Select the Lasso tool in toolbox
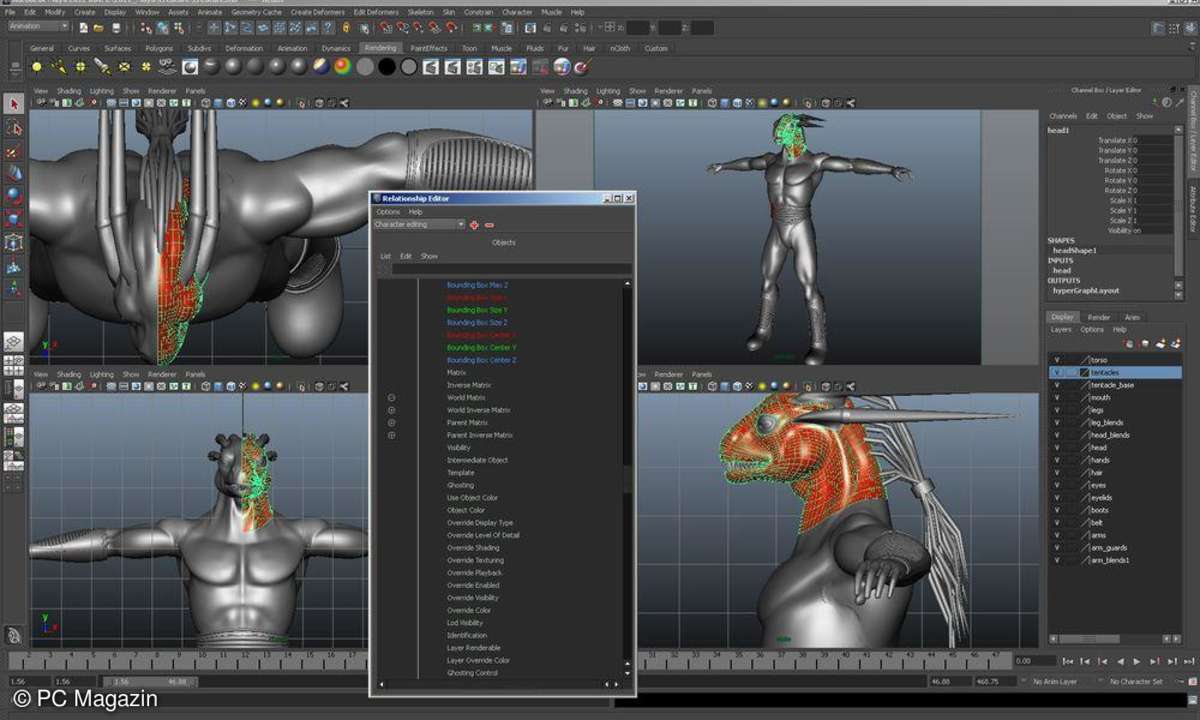 pyautogui.click(x=13, y=128)
